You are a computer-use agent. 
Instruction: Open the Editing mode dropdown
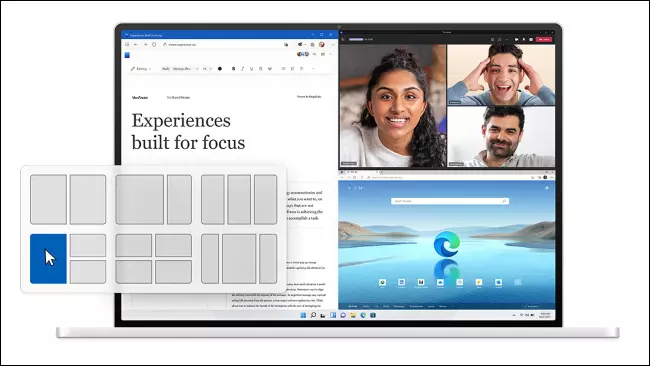pyautogui.click(x=141, y=69)
